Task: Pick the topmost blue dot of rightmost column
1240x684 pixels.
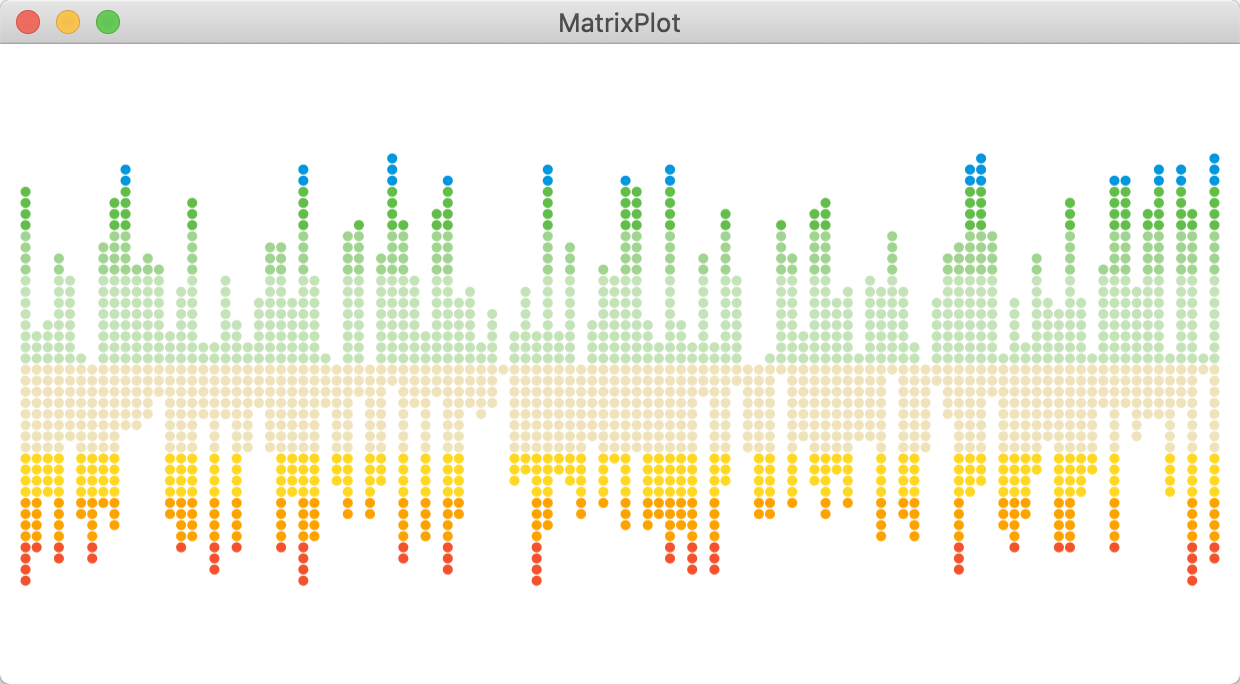Action: [x=1214, y=158]
